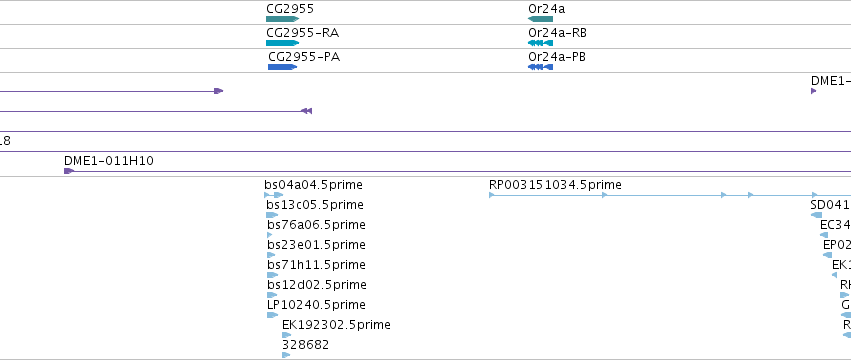Image resolution: width=851 pixels, height=360 pixels.
Task: Open the Or24a gene label
Action: pos(547,9)
